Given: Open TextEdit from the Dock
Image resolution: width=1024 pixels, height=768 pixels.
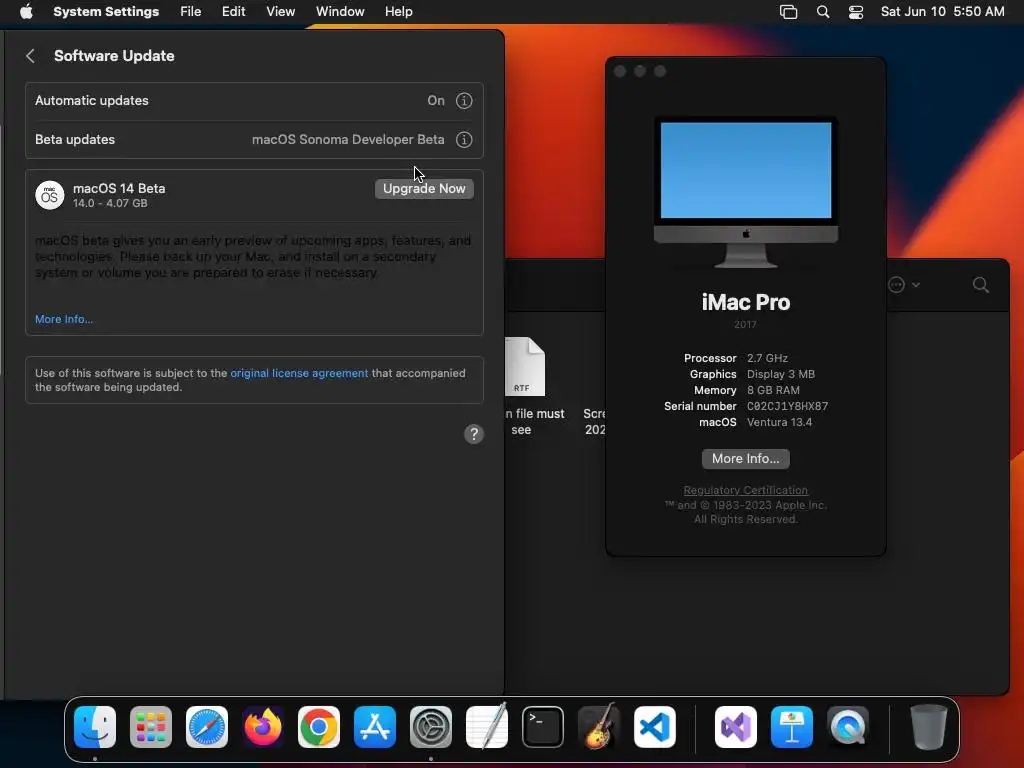Looking at the screenshot, I should point(487,726).
